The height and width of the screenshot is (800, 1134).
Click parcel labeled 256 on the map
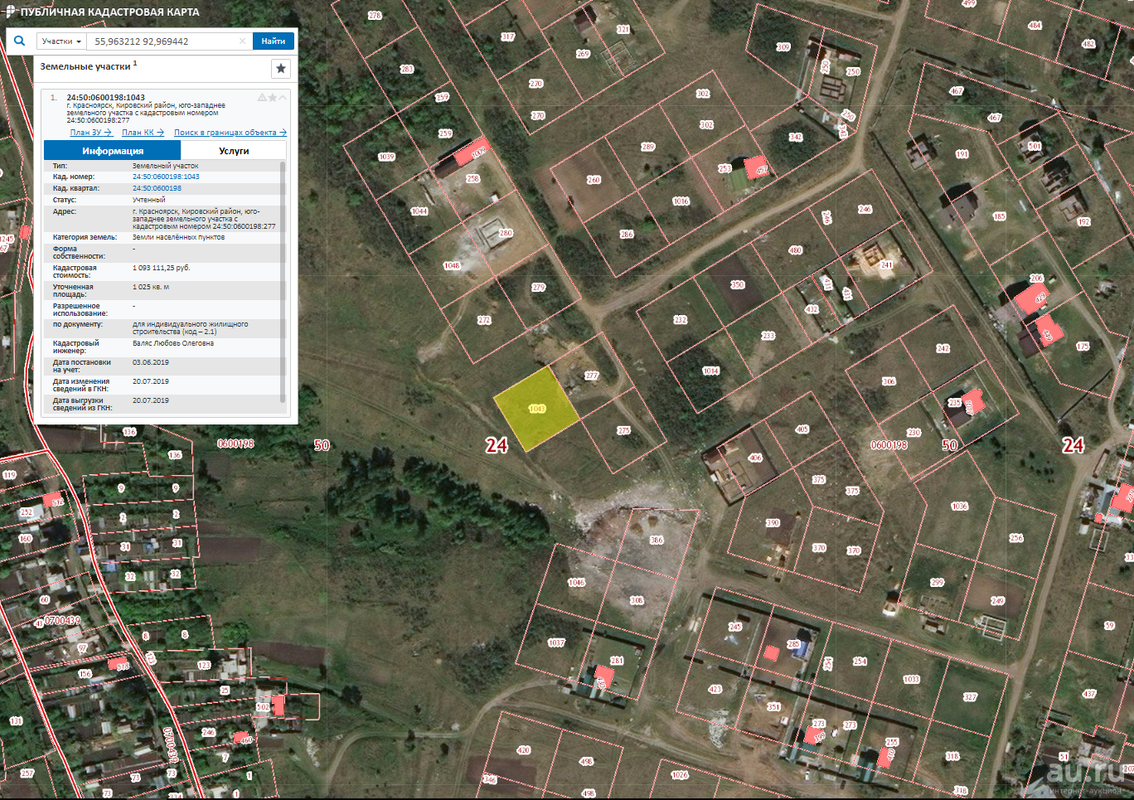tap(1016, 538)
